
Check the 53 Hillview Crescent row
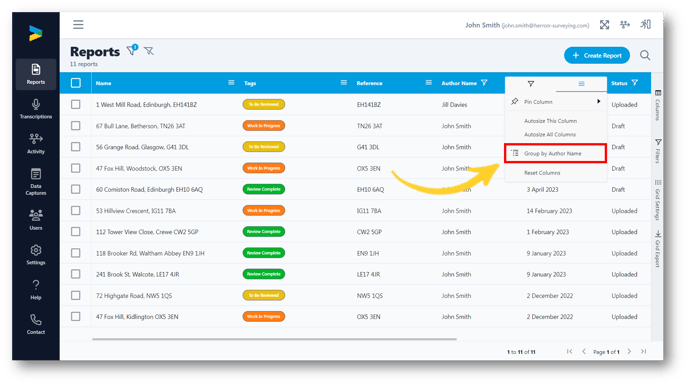click(75, 210)
